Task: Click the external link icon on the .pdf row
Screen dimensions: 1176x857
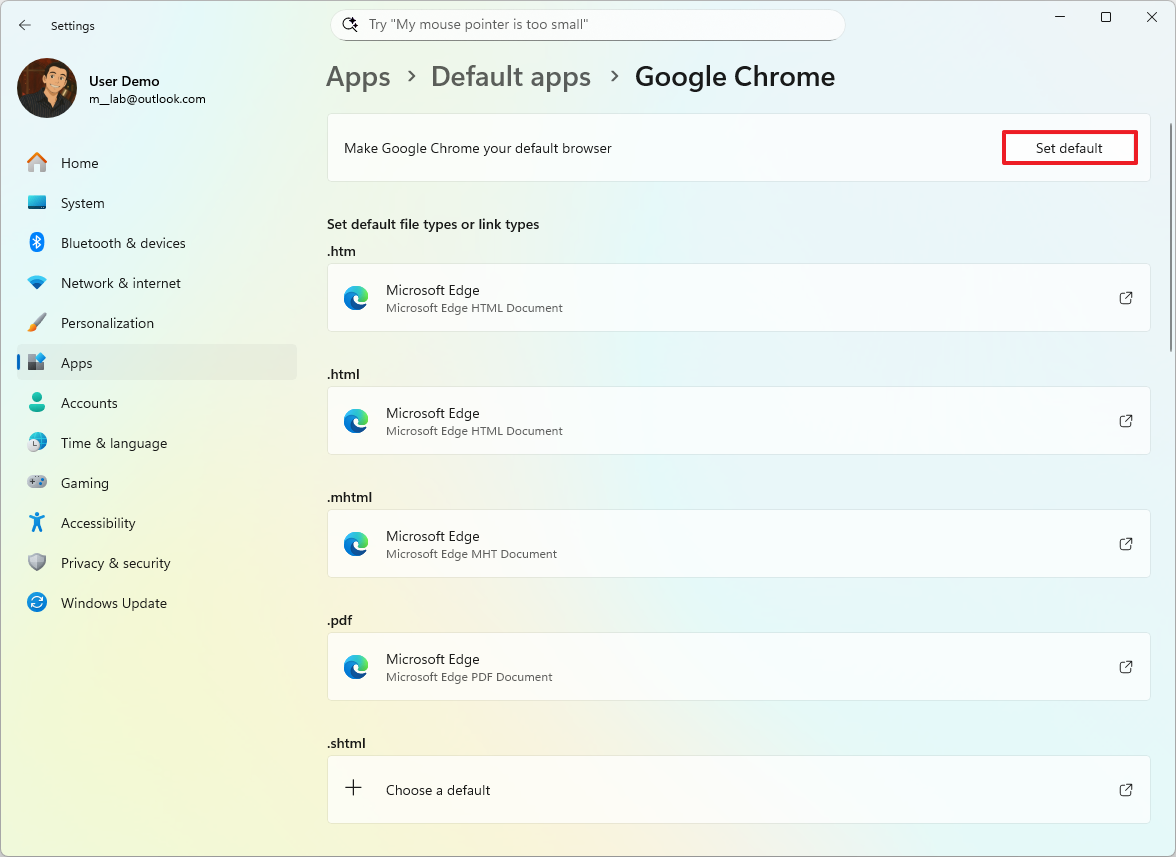Action: pyautogui.click(x=1125, y=666)
